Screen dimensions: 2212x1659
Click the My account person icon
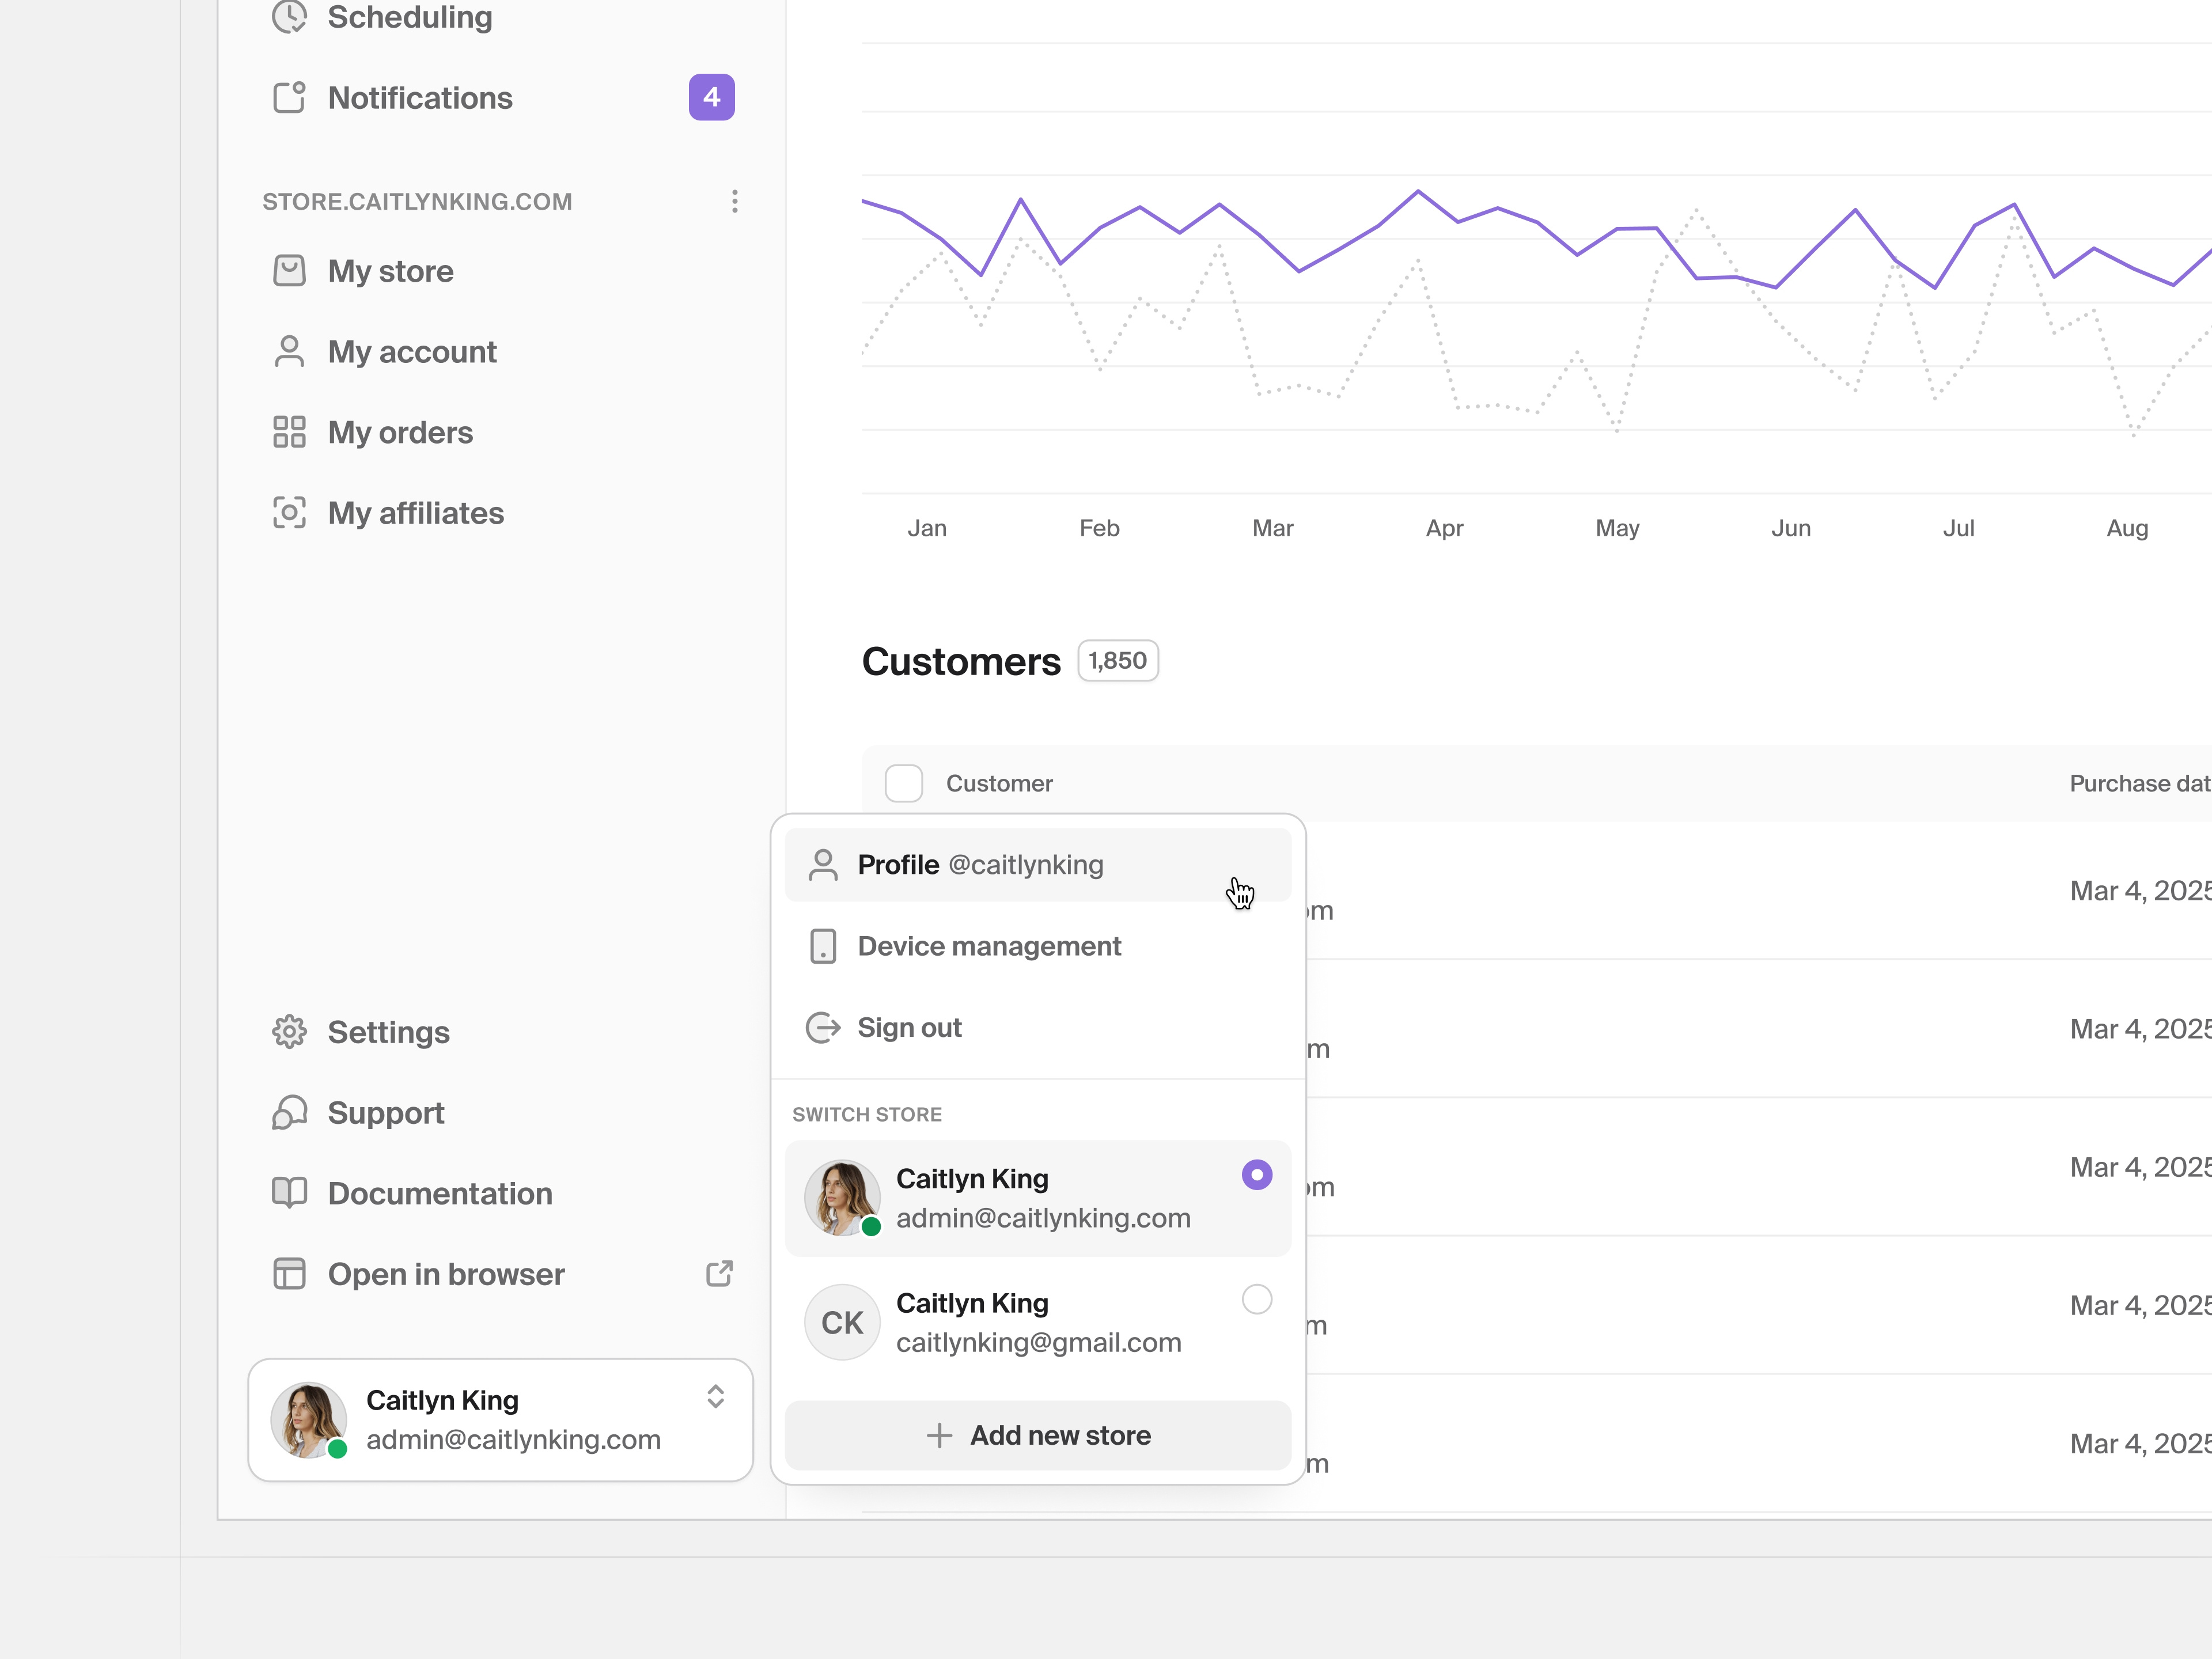289,351
